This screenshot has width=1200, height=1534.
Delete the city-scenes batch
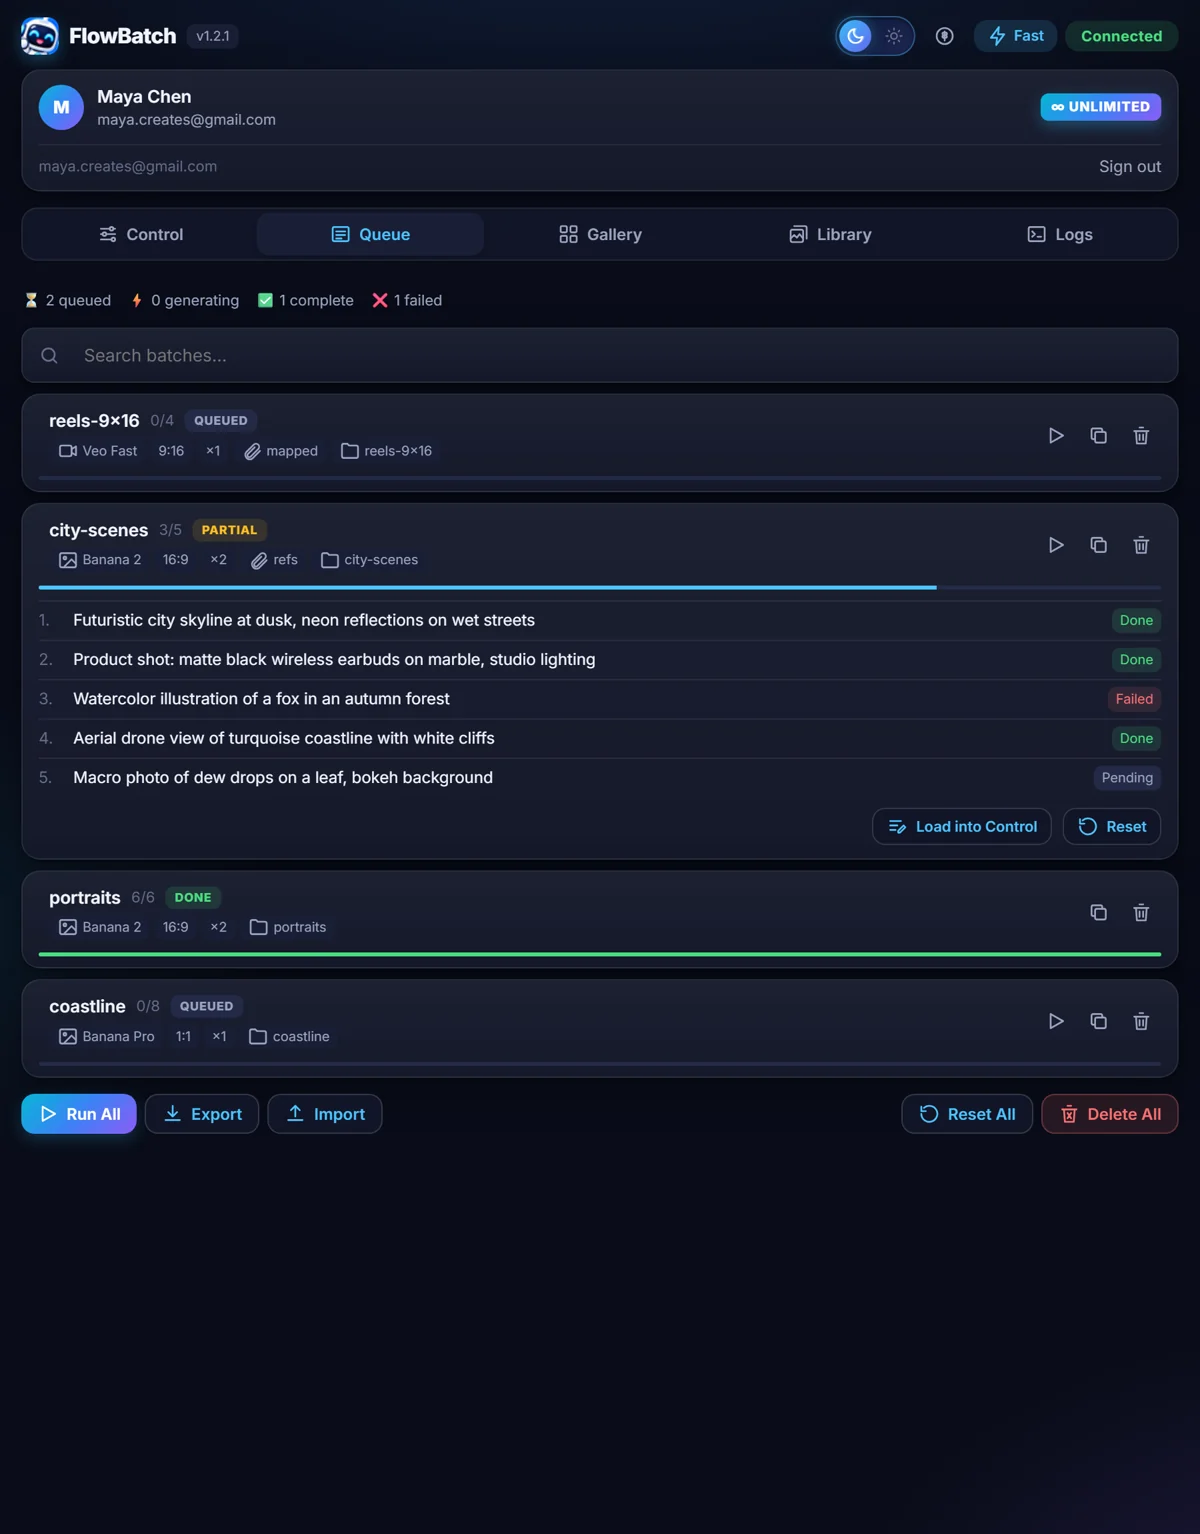[1141, 545]
